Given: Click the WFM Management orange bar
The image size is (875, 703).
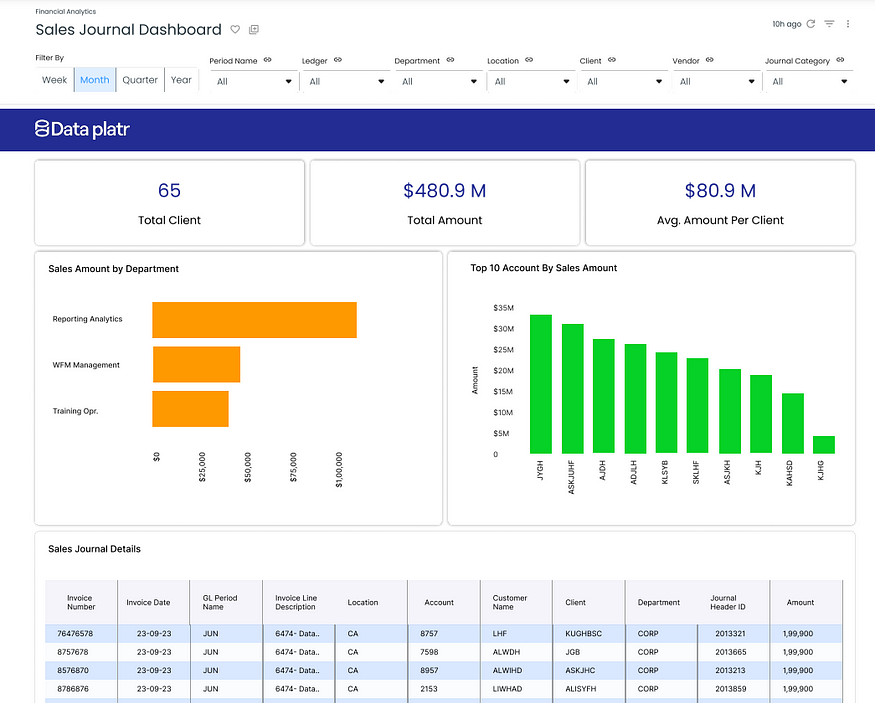Looking at the screenshot, I should 196,364.
